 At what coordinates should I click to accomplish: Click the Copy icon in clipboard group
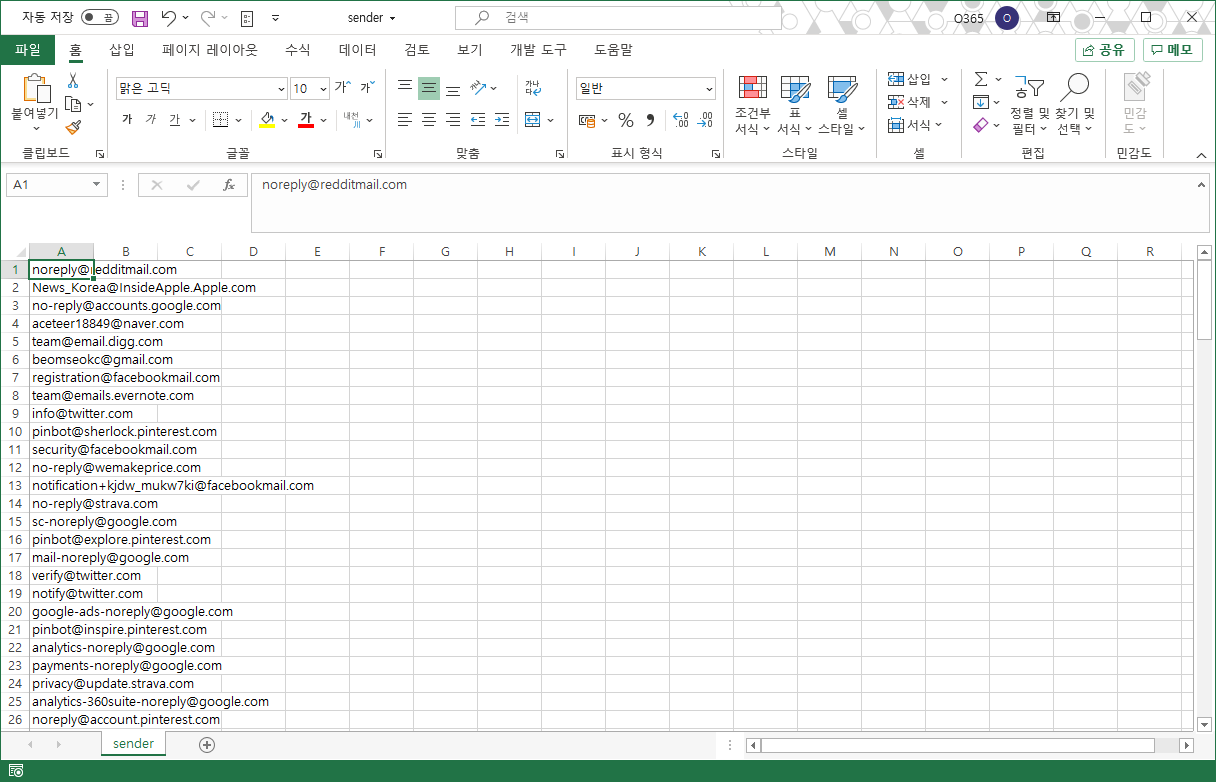point(73,104)
